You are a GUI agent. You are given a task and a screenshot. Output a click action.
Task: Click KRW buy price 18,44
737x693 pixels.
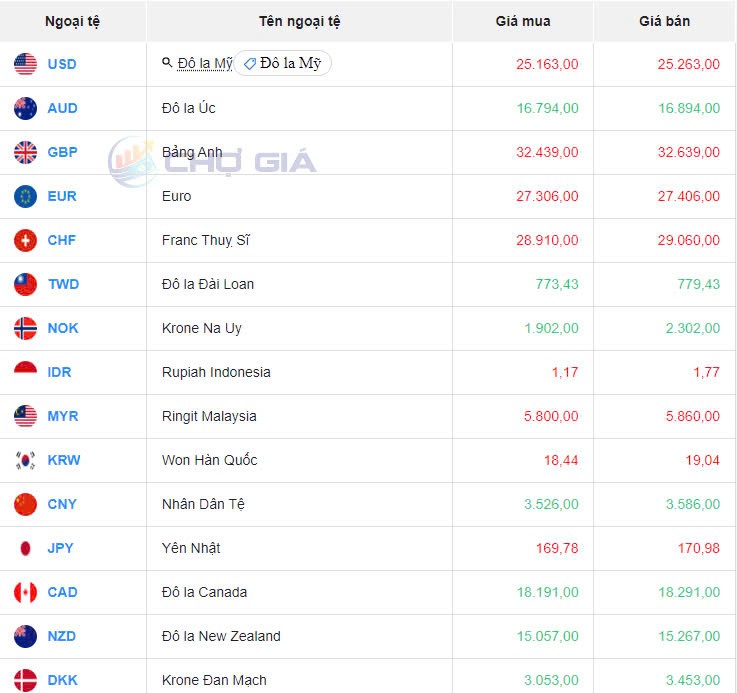[x=561, y=460]
